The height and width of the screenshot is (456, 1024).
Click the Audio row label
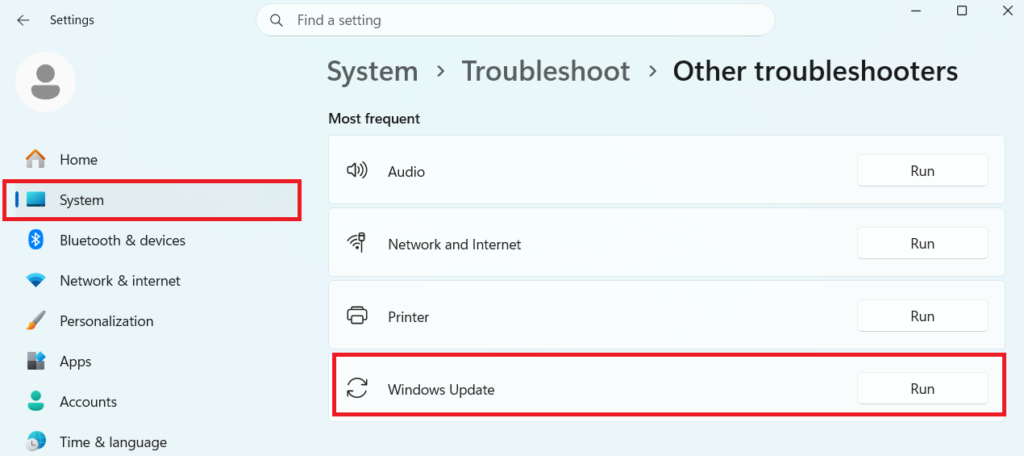tap(406, 172)
